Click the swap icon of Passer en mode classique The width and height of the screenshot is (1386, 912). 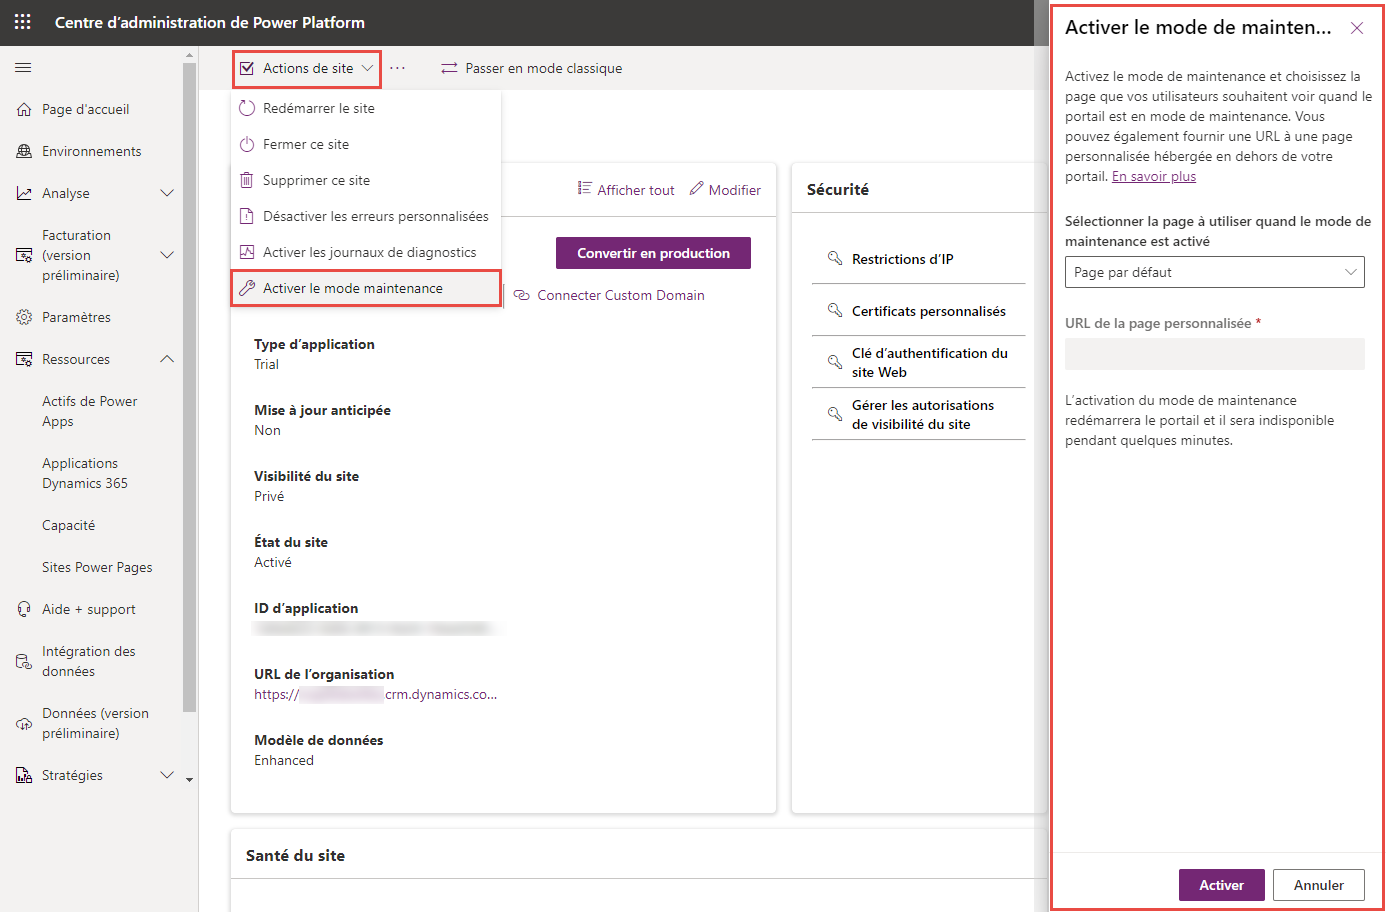[x=449, y=68]
